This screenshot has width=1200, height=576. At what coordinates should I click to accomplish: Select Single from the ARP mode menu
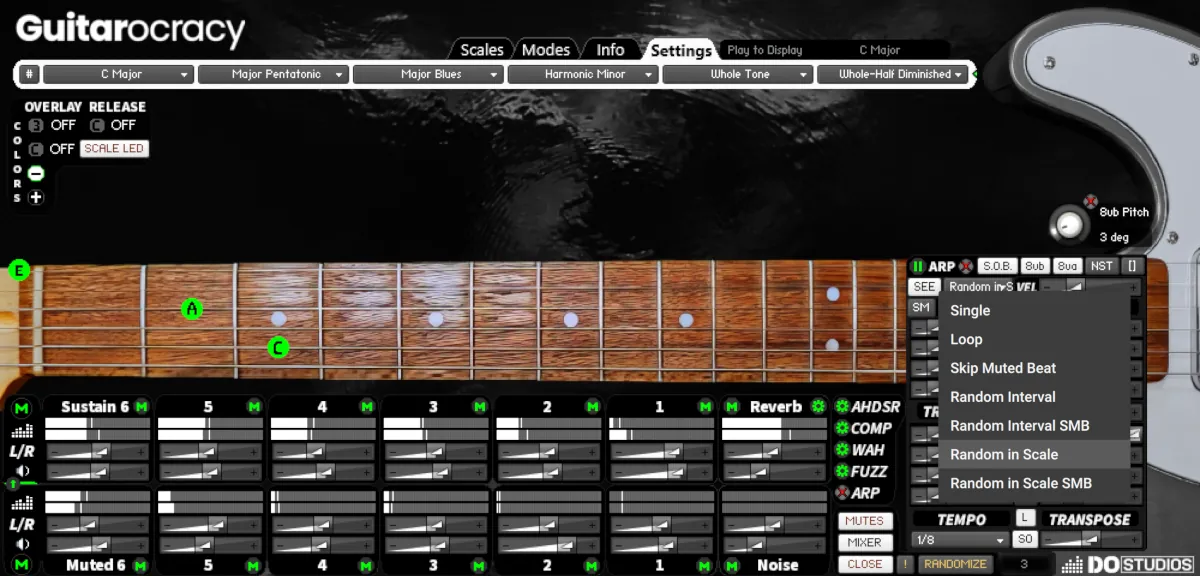pos(1034,311)
